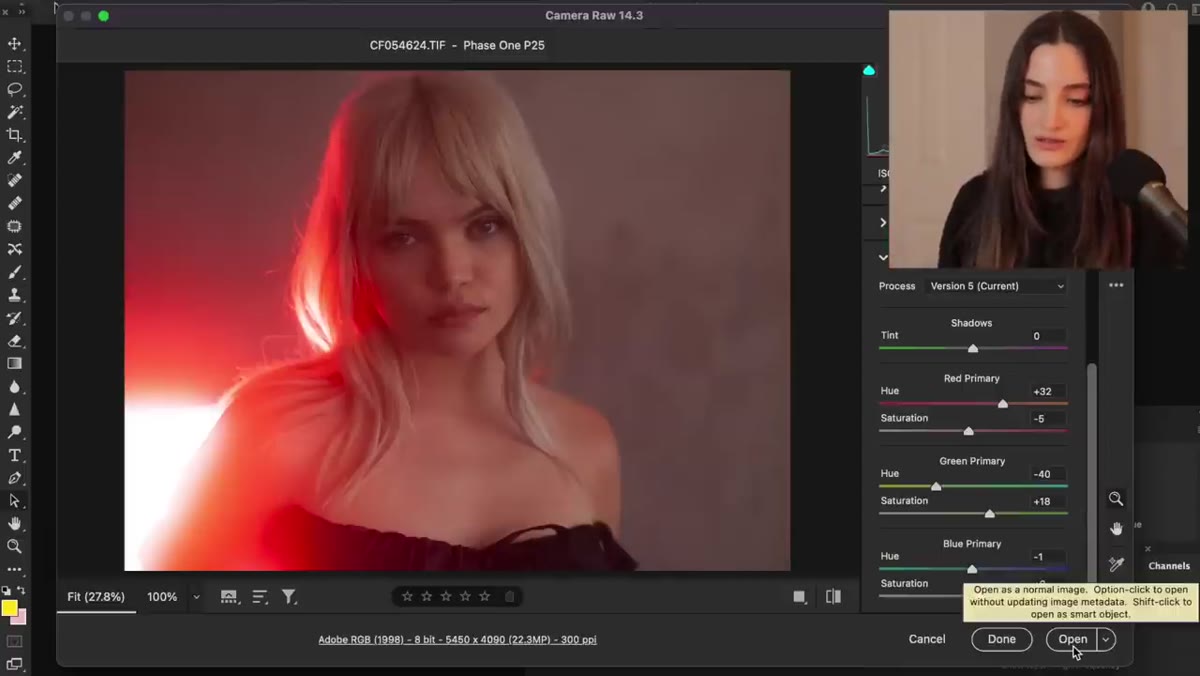The width and height of the screenshot is (1200, 676).
Task: Swap foreground and background colors
Action: [23, 592]
